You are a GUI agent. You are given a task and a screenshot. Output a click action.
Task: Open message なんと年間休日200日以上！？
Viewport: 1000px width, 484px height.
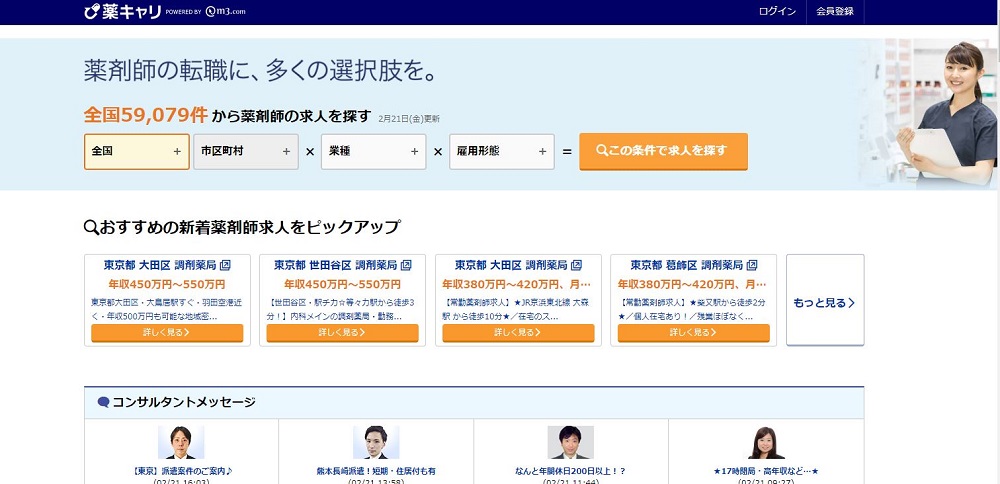click(571, 471)
